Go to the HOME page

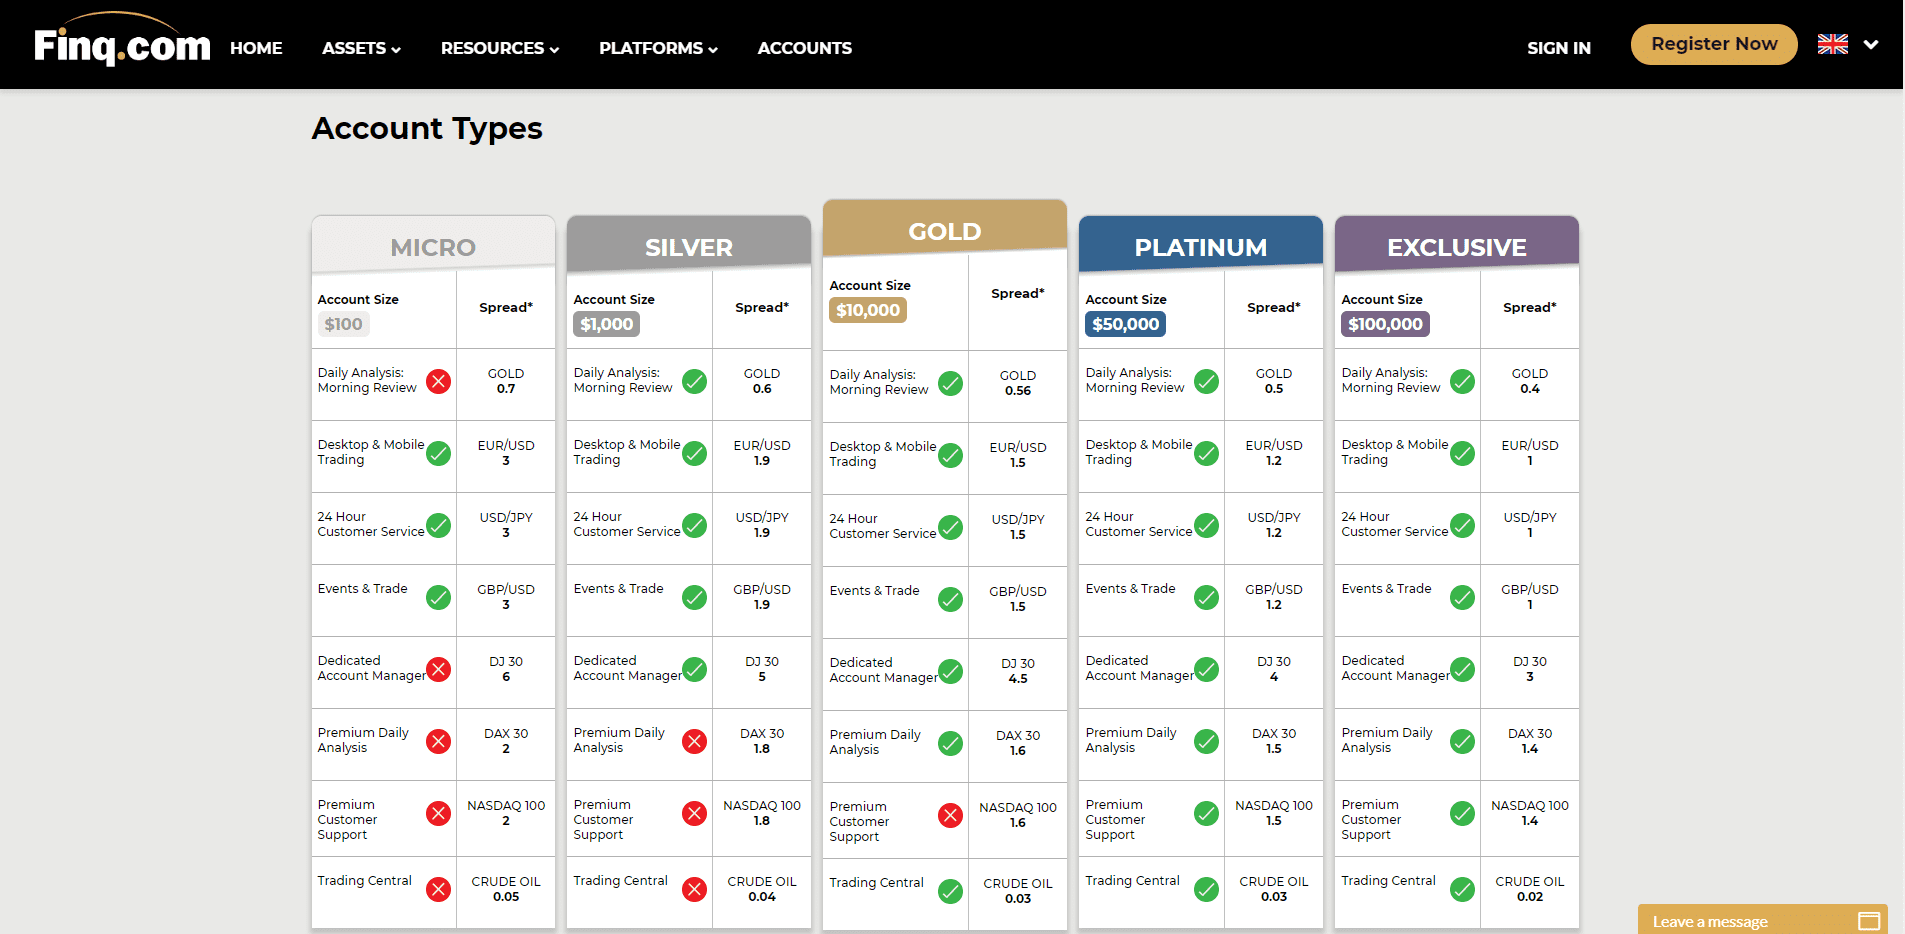256,48
